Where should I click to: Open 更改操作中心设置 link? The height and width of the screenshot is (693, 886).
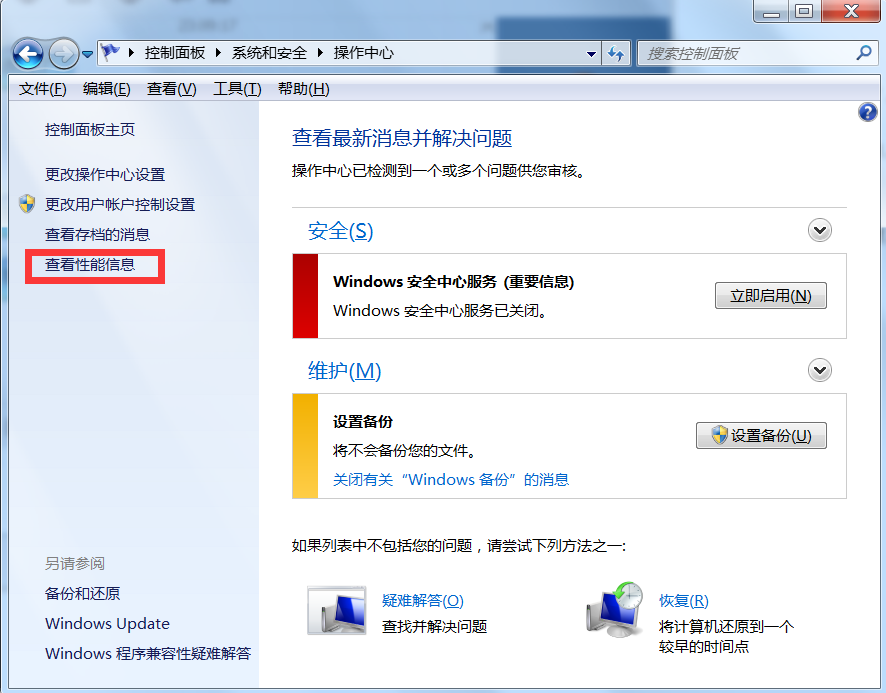pyautogui.click(x=105, y=175)
